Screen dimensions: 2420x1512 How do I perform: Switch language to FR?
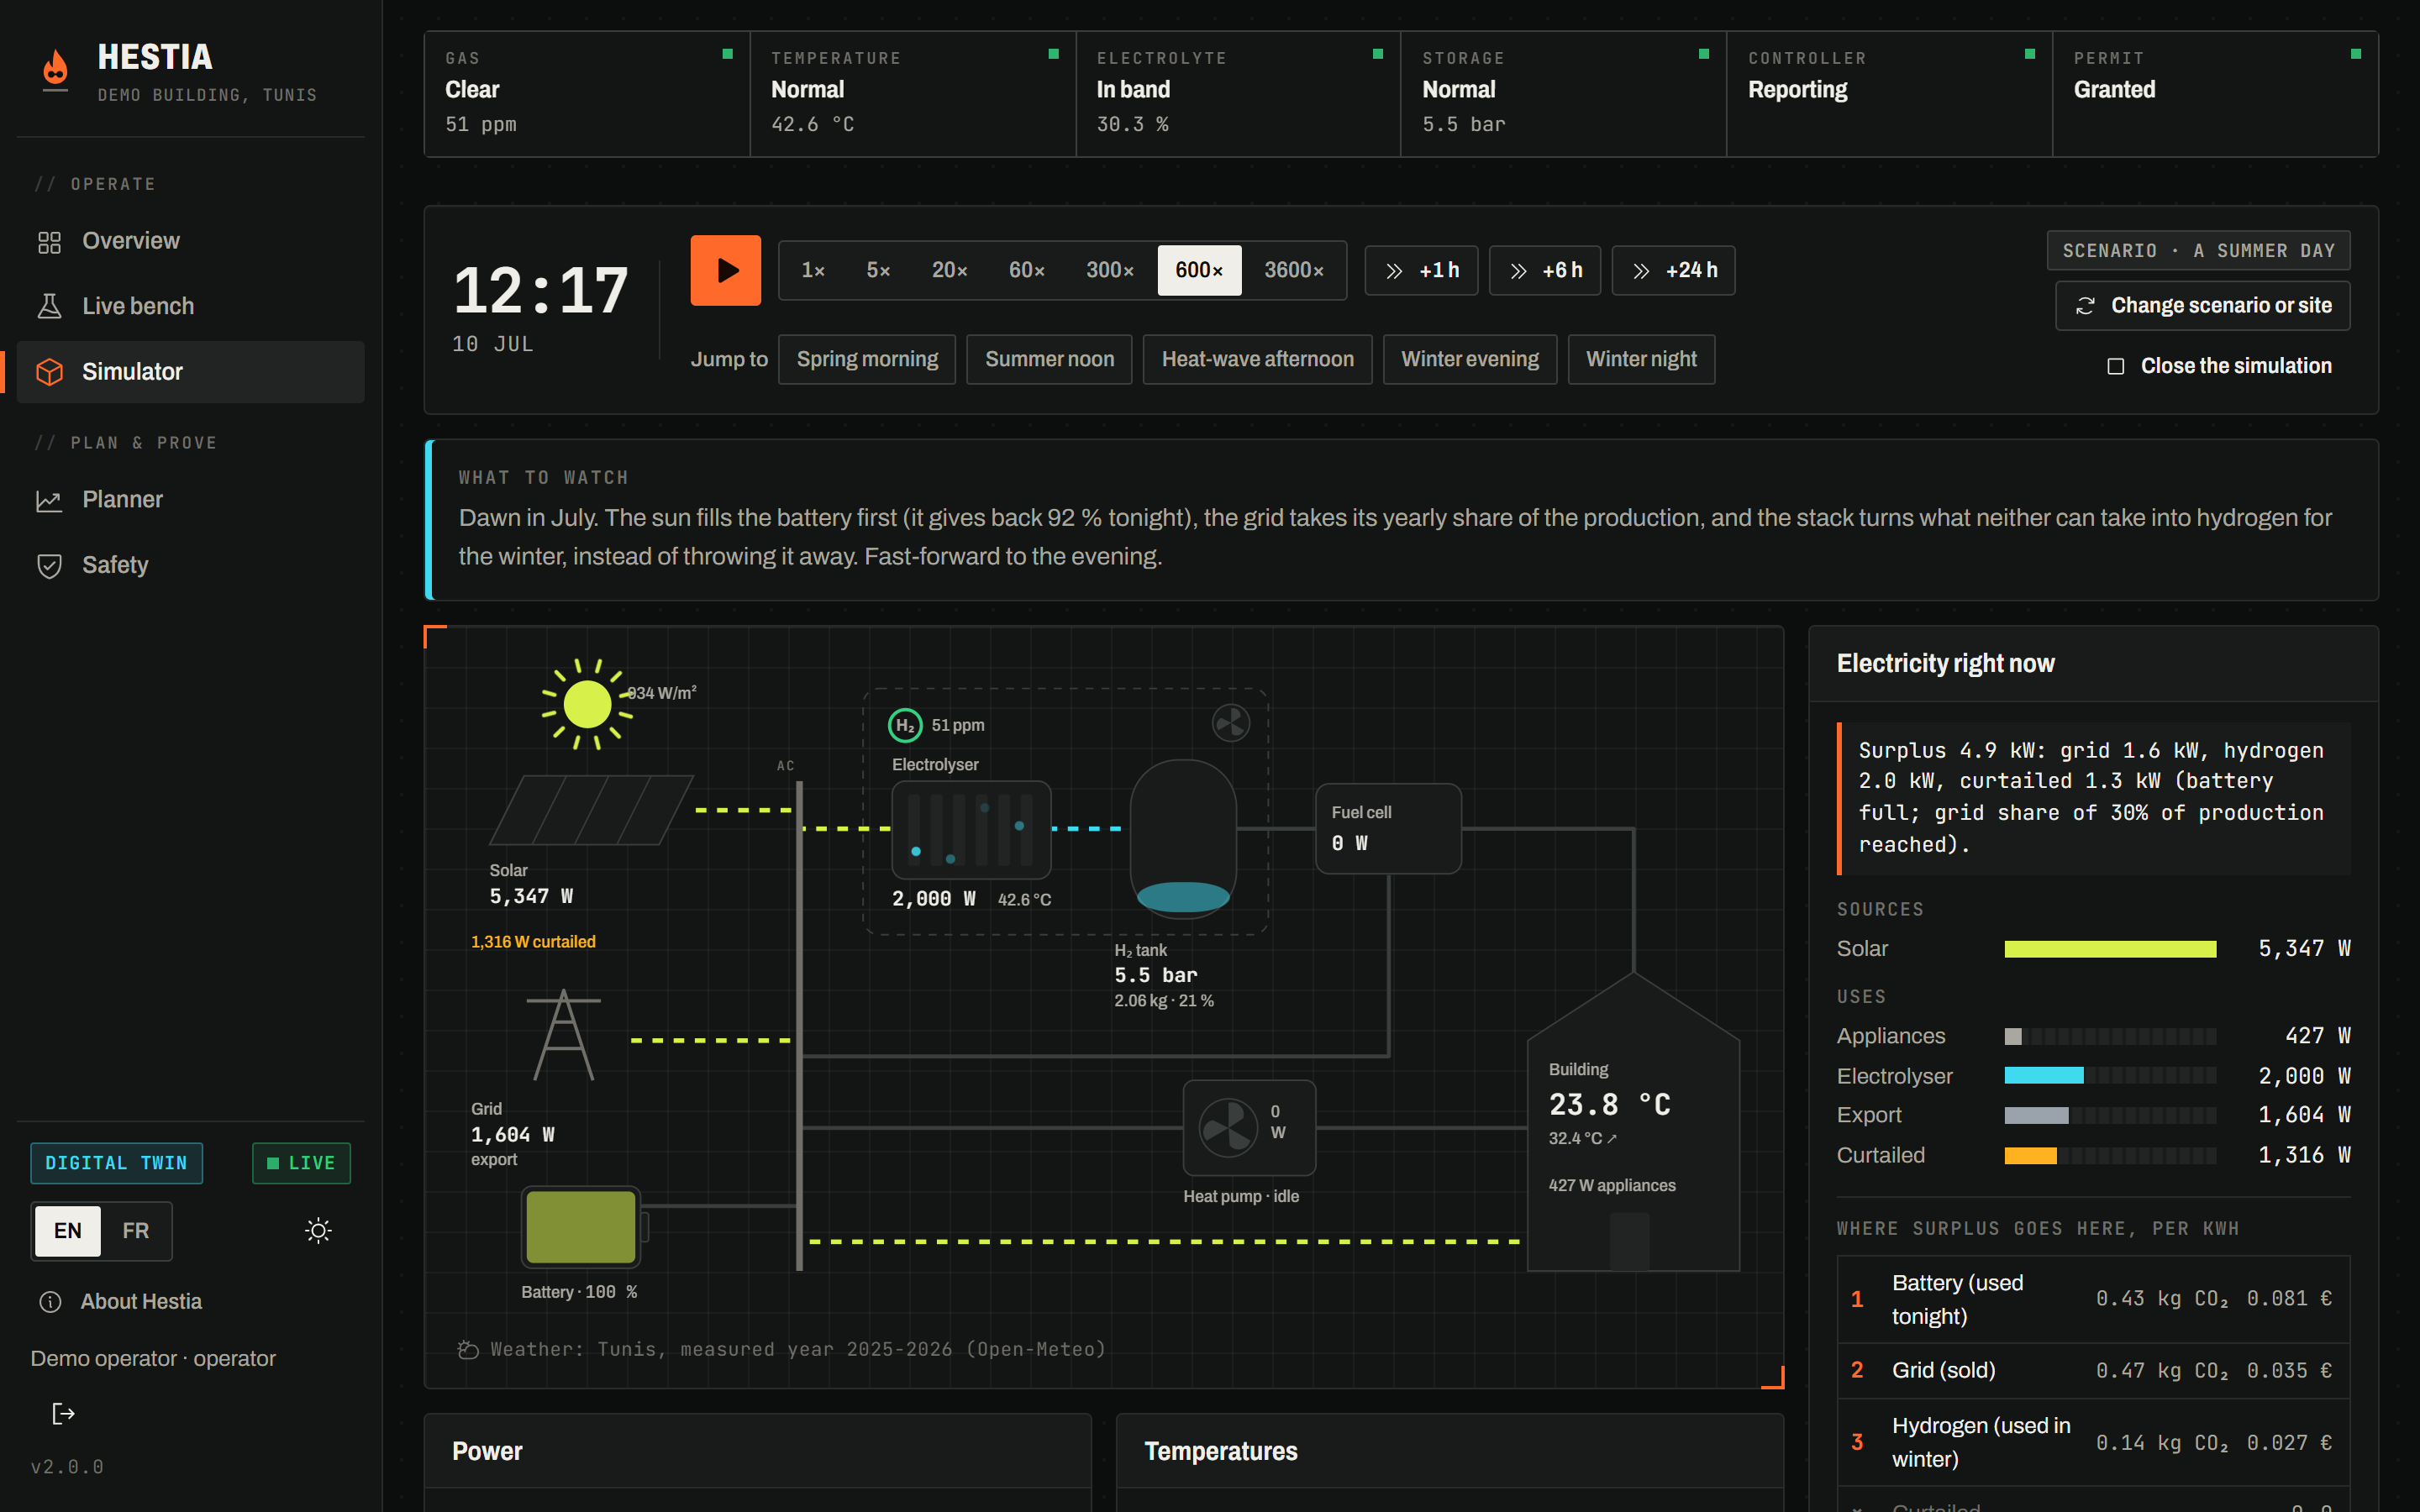136,1230
